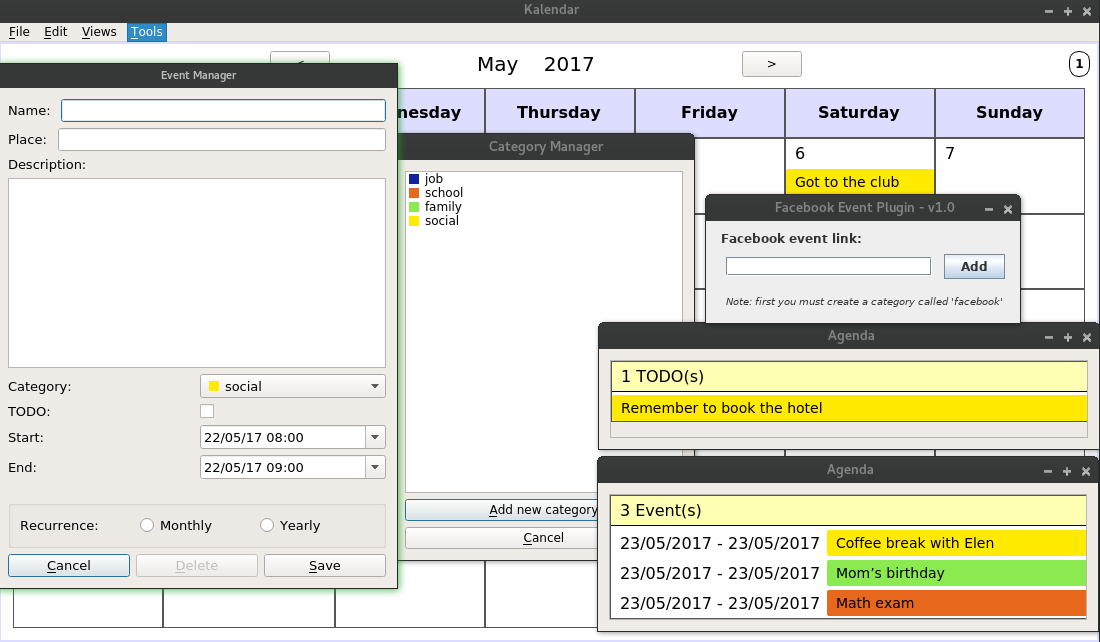Minimize the Facebook Event Plugin window
The height and width of the screenshot is (642, 1100).
(988, 209)
